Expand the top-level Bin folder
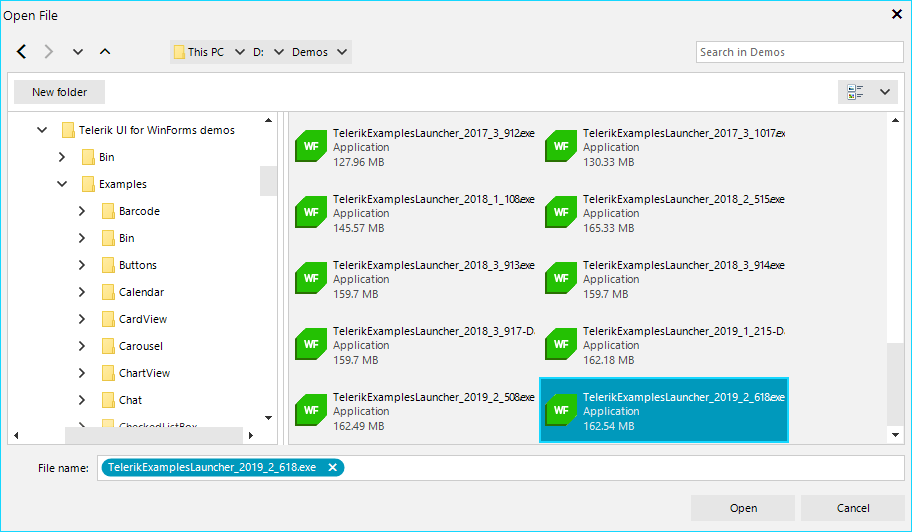The width and height of the screenshot is (912, 532). pos(62,157)
